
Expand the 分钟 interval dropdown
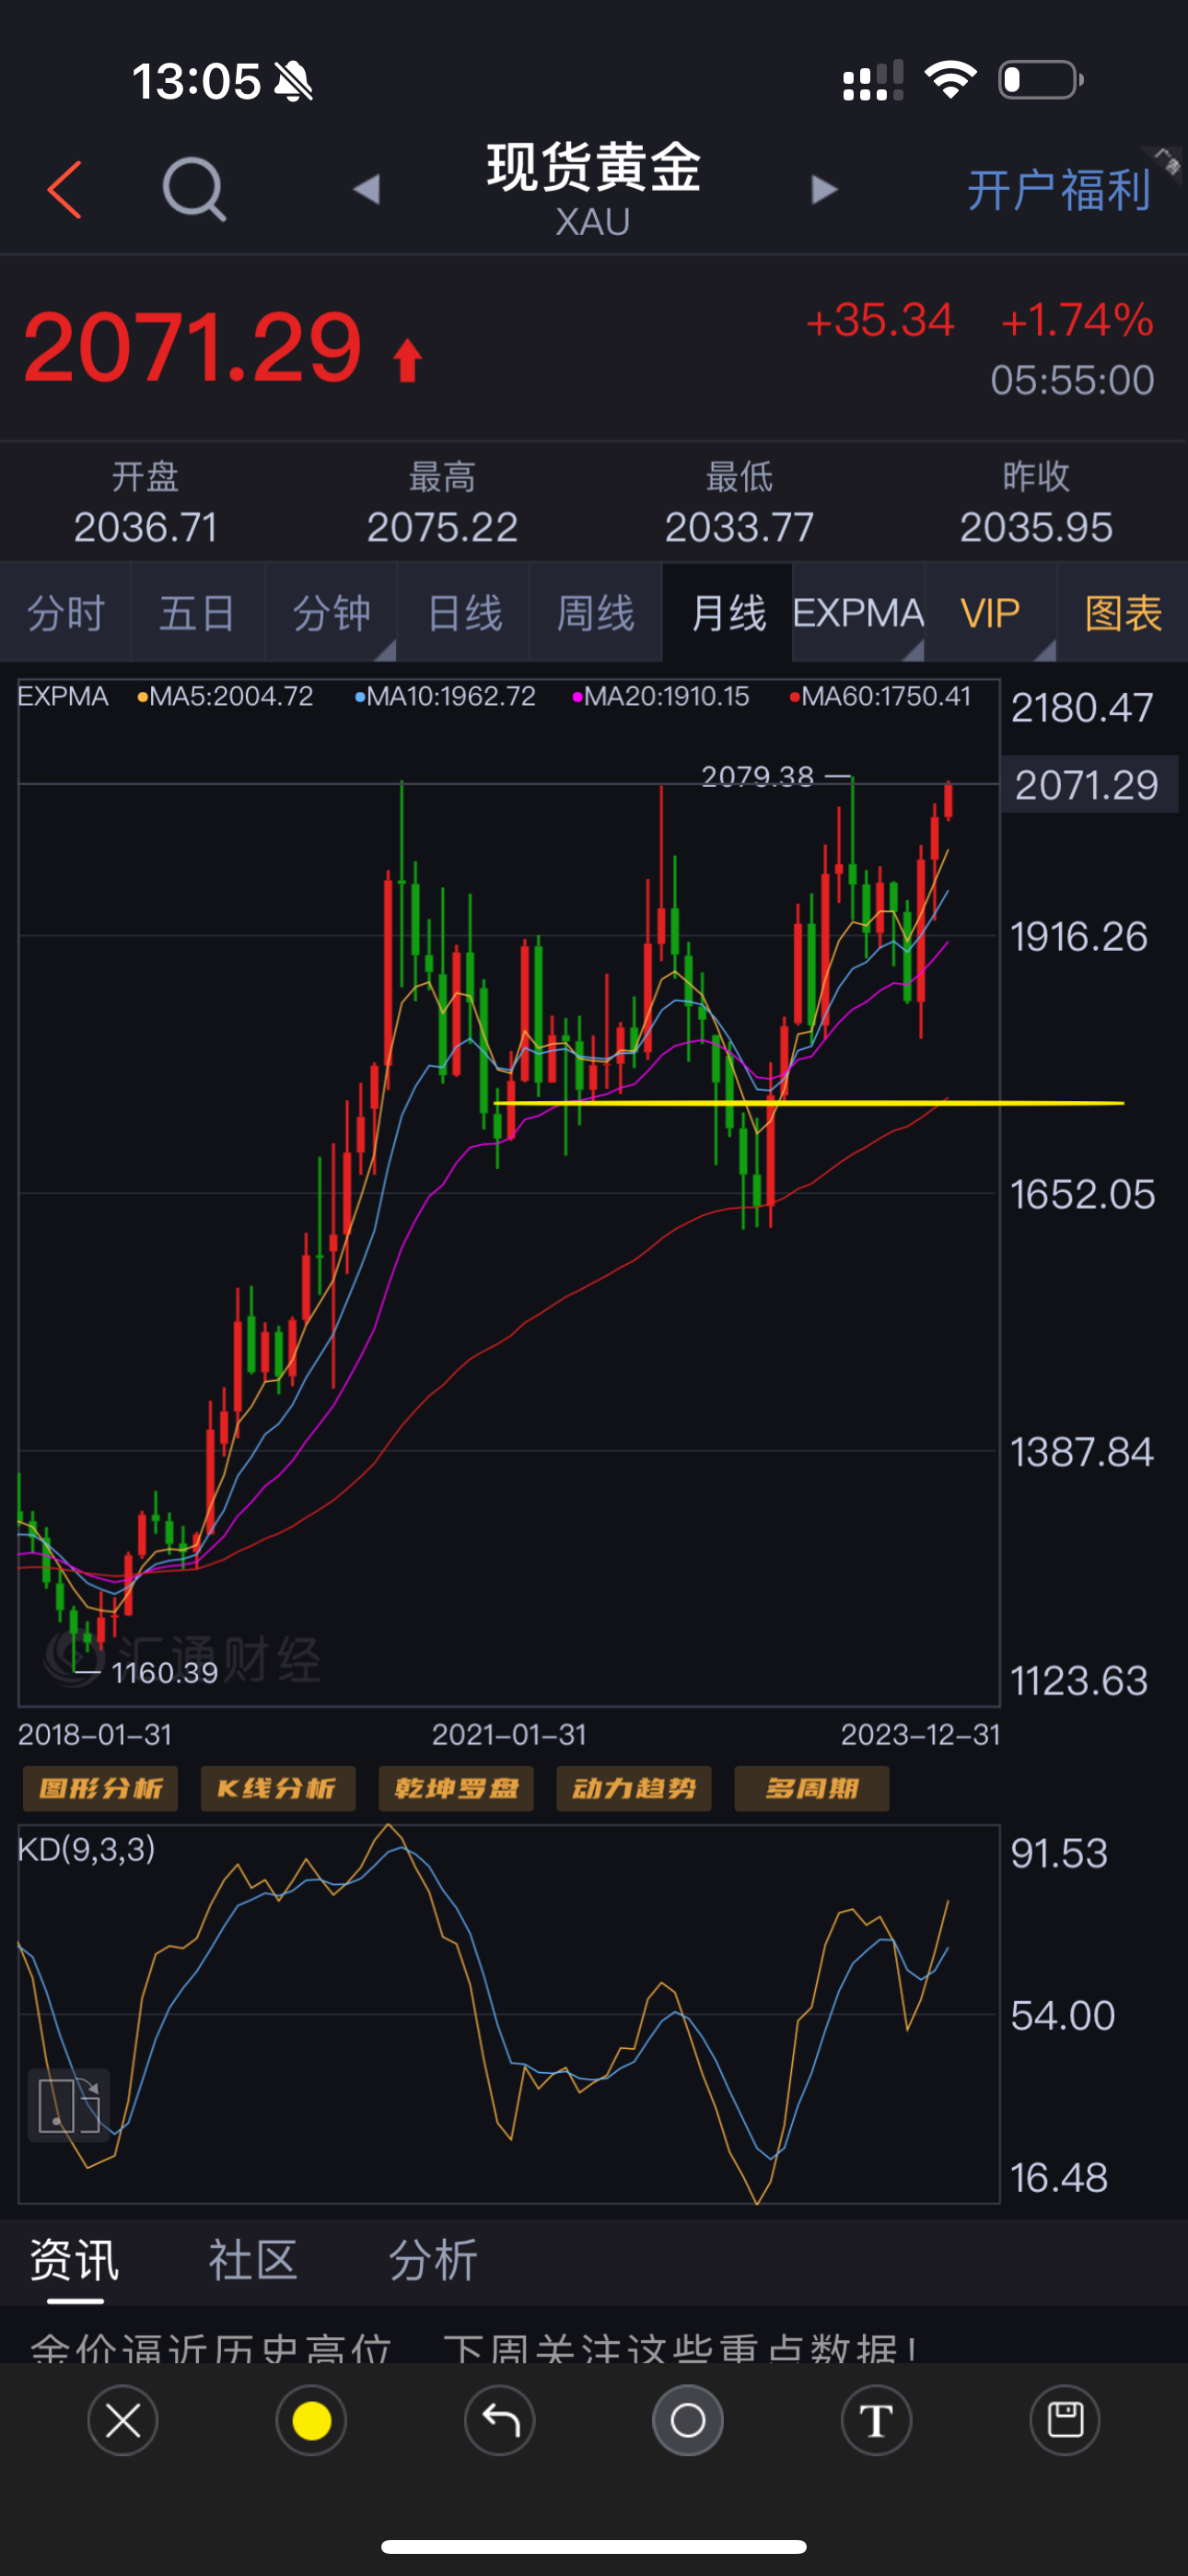point(331,613)
